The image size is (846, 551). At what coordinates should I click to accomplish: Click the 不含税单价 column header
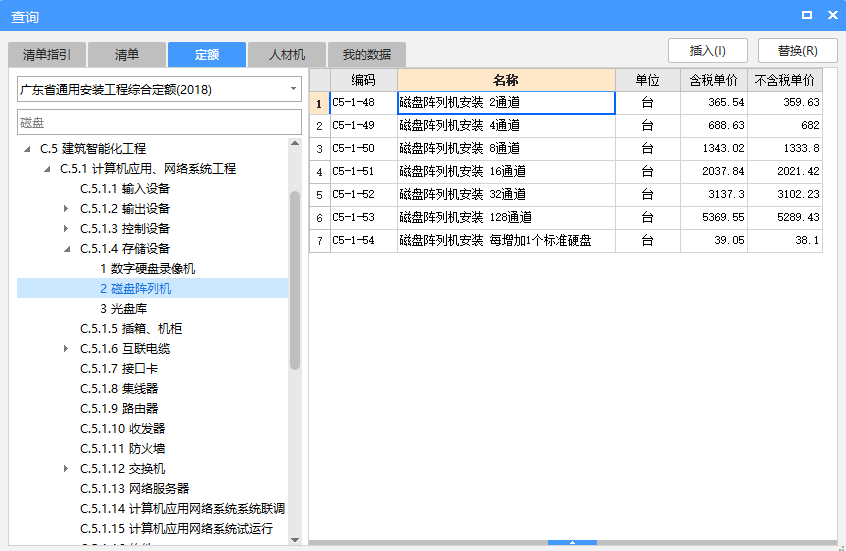(x=784, y=80)
